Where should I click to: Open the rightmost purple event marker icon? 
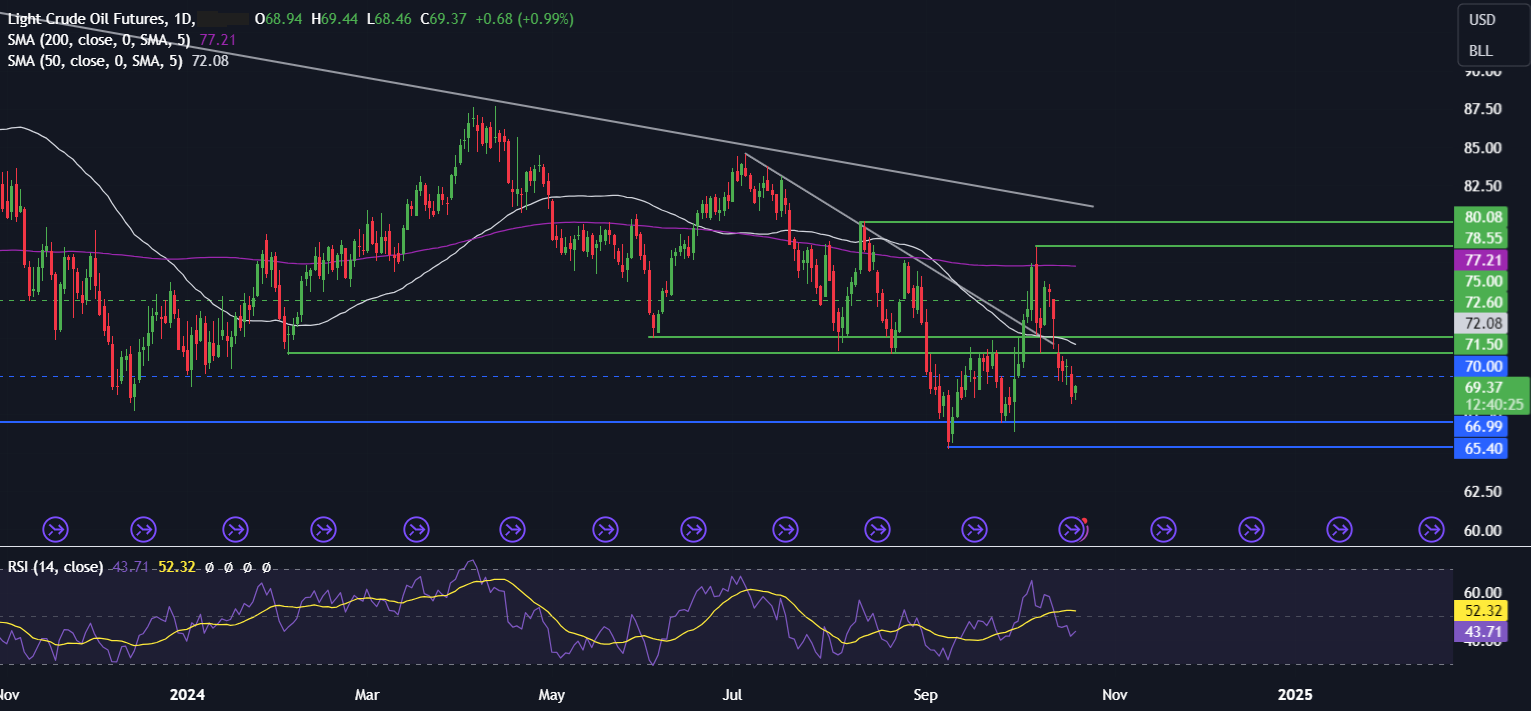[x=1432, y=528]
